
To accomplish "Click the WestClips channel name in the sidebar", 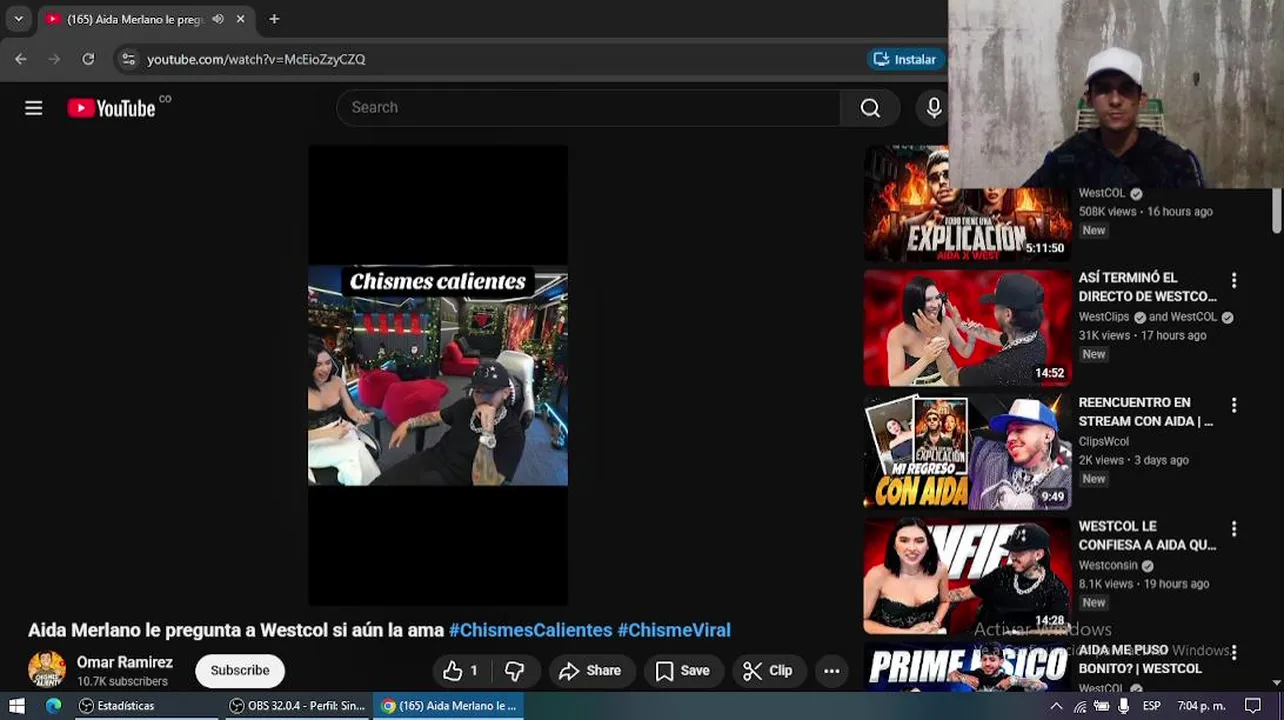I will [1104, 317].
